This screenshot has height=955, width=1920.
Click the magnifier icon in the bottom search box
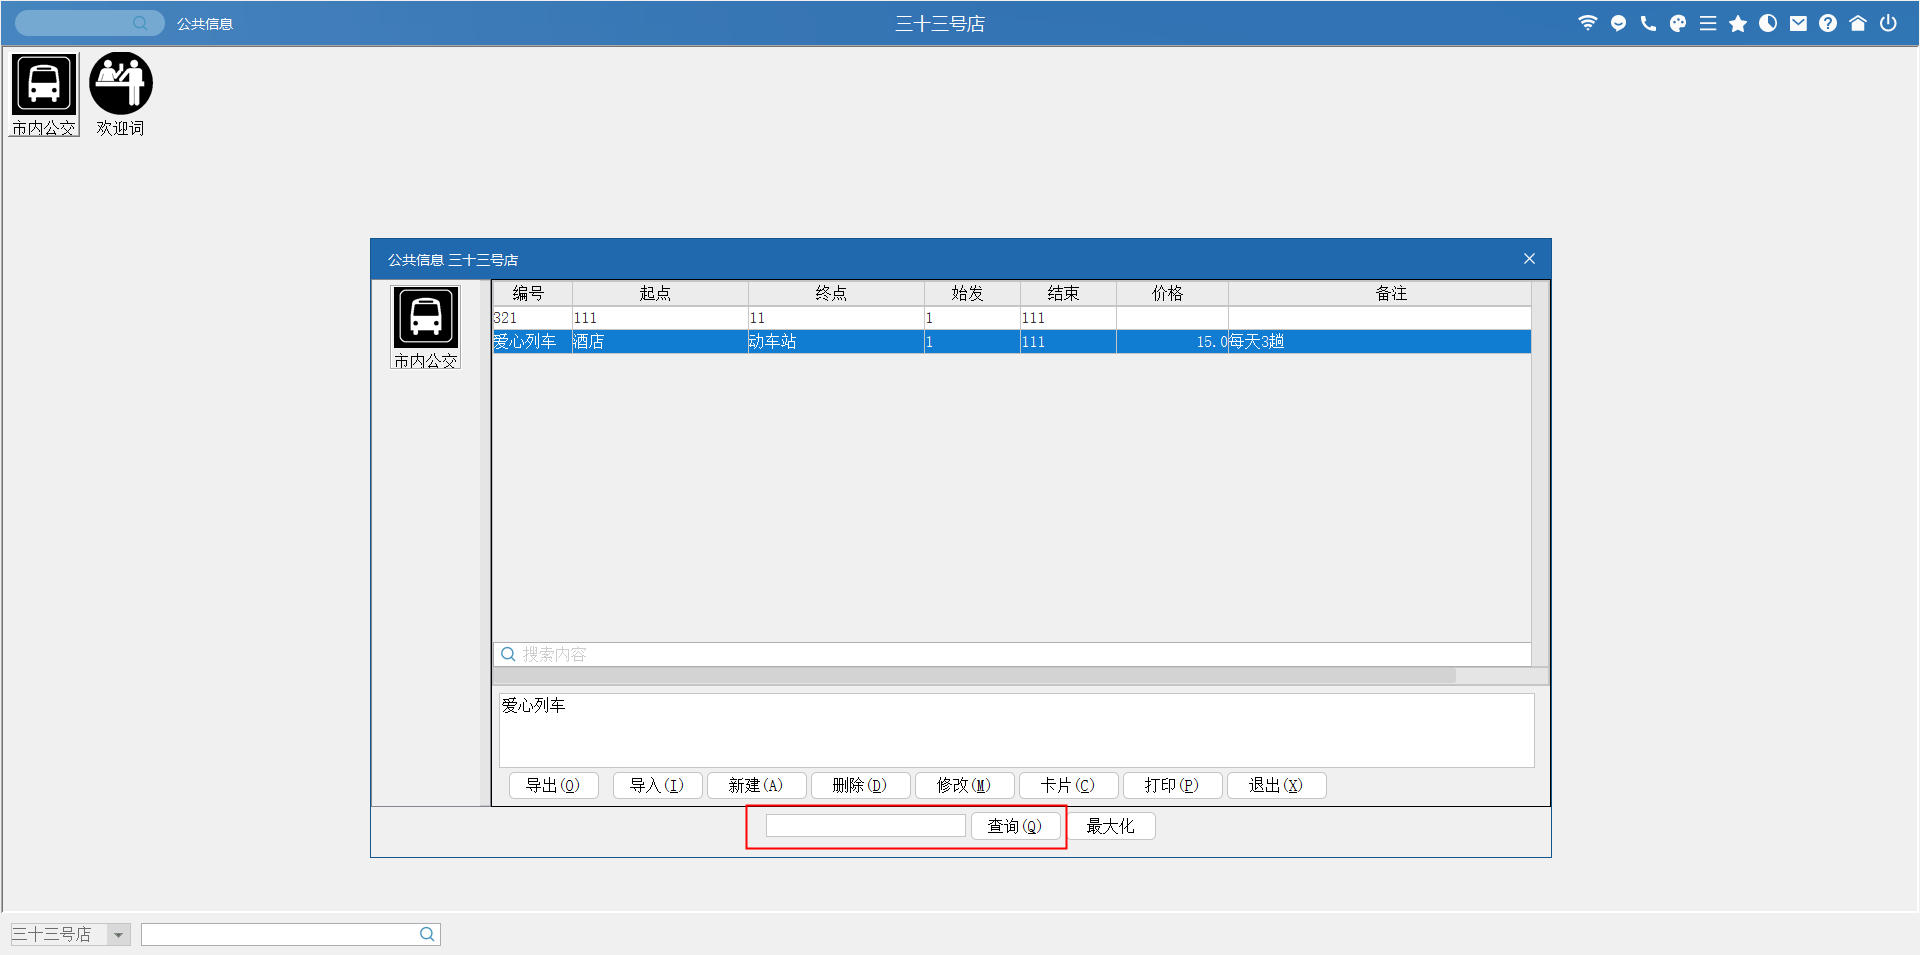(x=427, y=934)
